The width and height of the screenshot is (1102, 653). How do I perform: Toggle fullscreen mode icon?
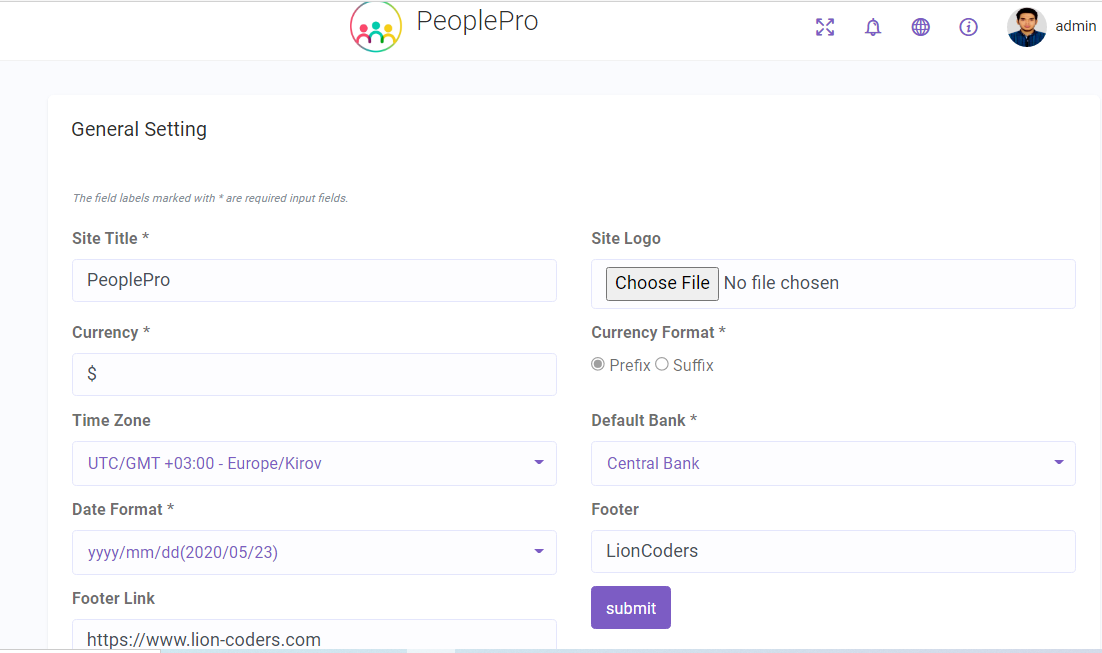825,27
